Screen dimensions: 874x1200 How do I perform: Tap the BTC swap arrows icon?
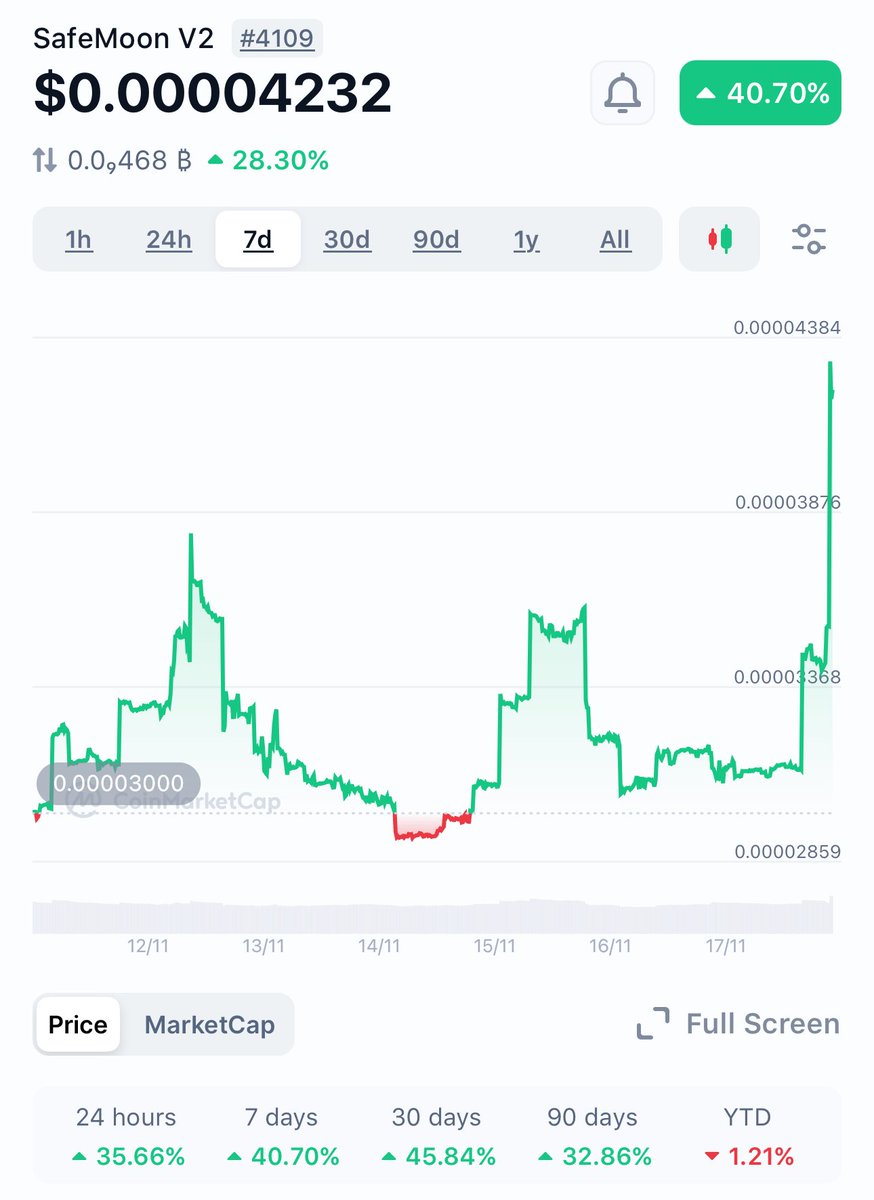[x=45, y=160]
